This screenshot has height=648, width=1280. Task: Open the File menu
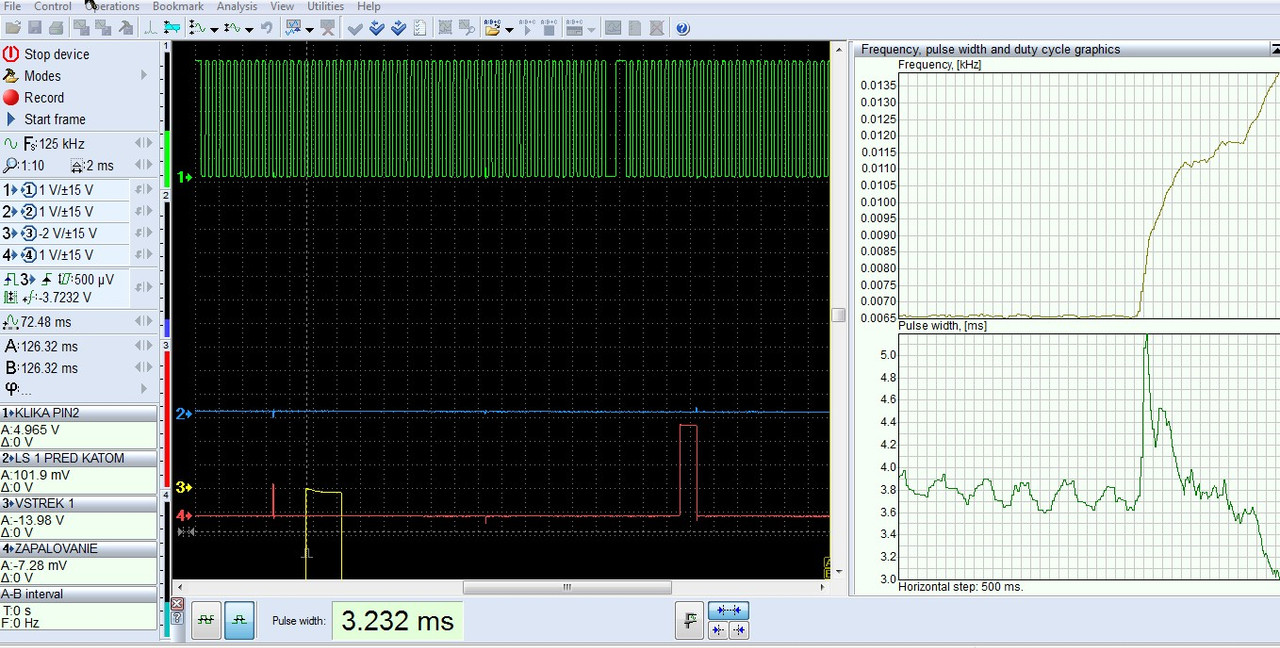point(12,6)
